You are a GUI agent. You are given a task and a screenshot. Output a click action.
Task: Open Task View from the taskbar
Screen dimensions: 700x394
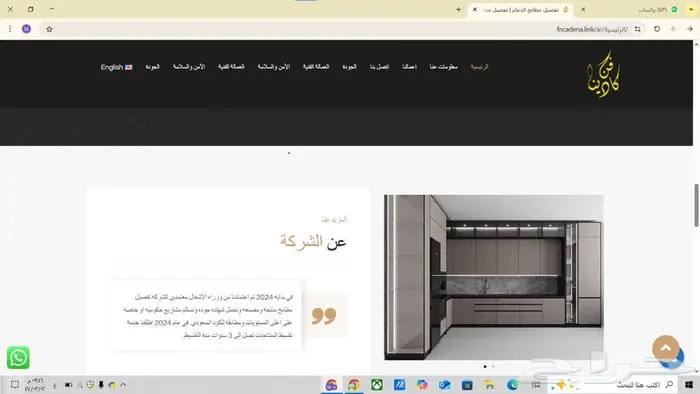click(x=536, y=385)
